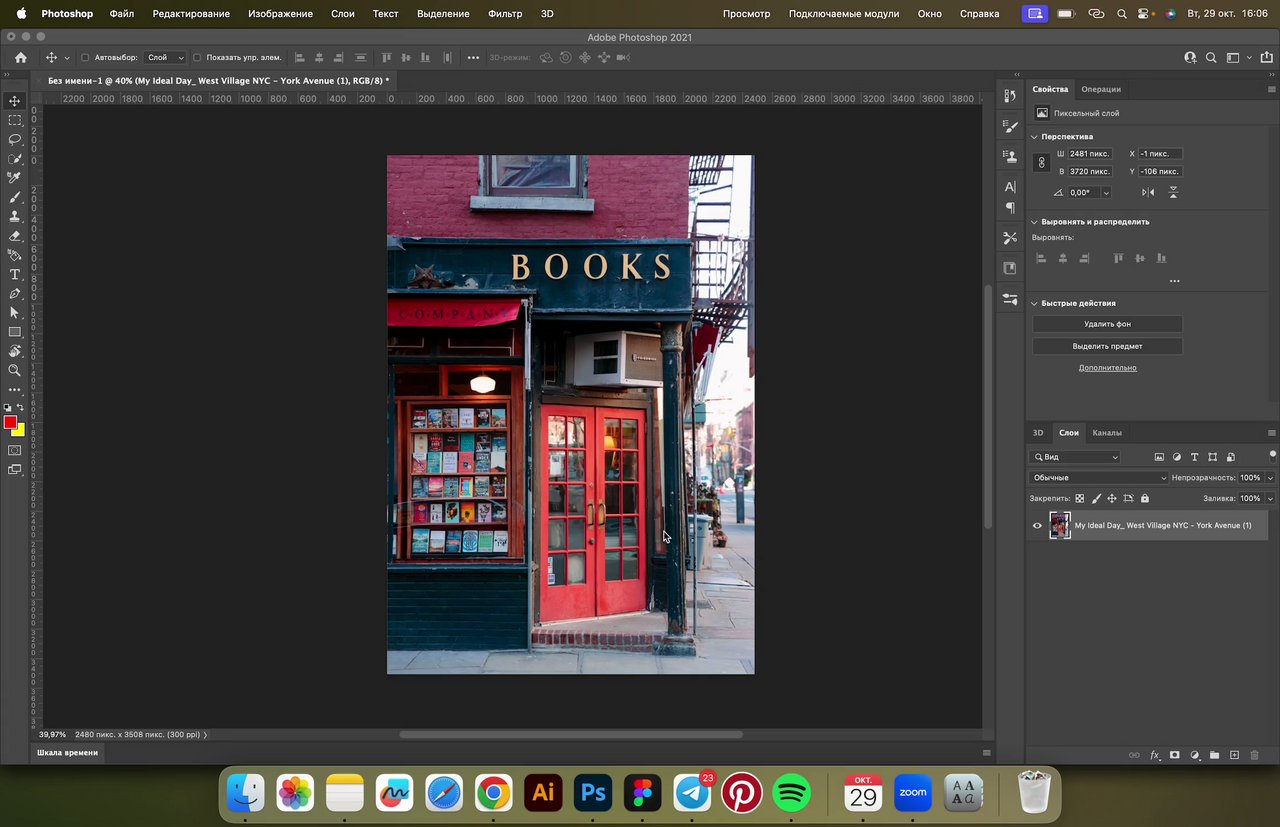Click the Удалить фон button

coord(1107,324)
